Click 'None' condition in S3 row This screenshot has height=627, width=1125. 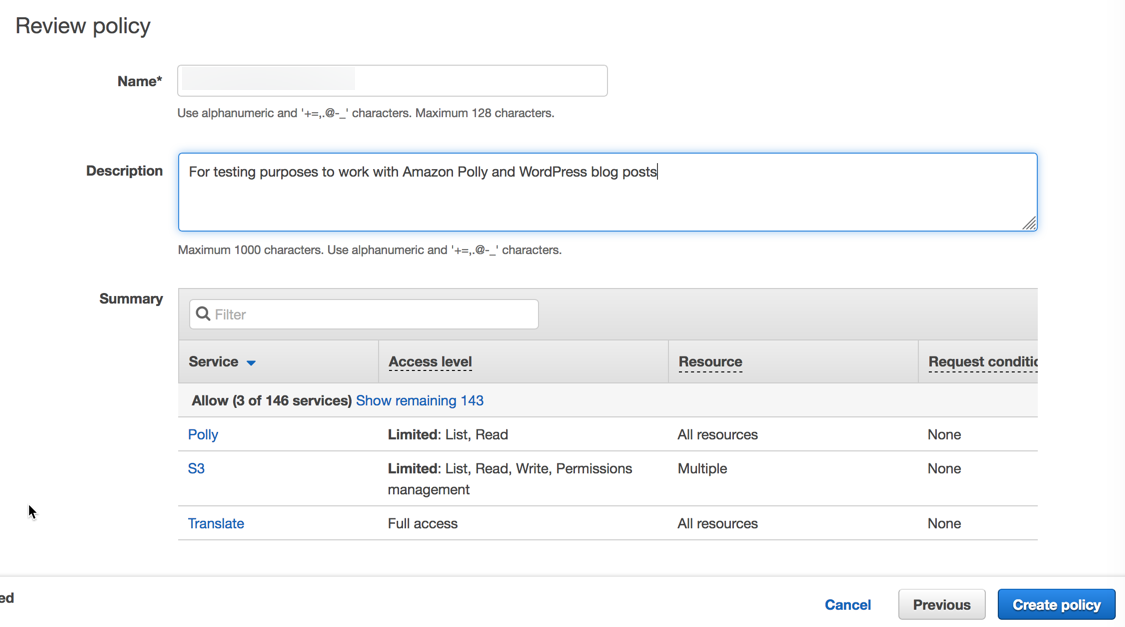tap(944, 468)
